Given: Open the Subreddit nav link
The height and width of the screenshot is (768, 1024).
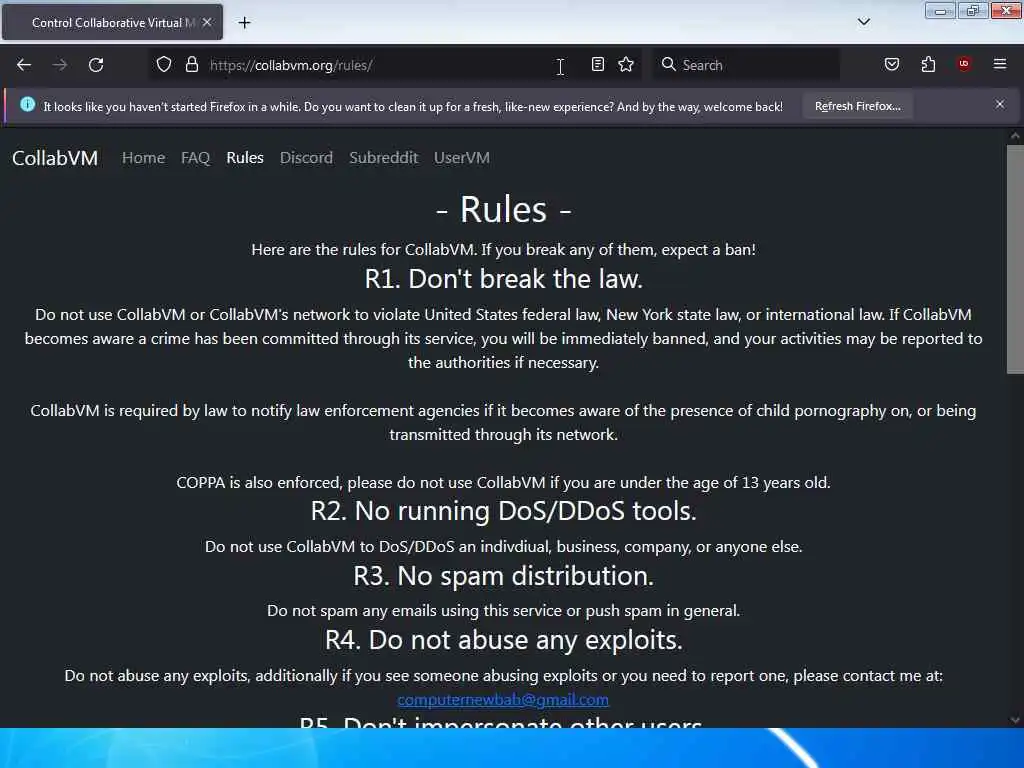Looking at the screenshot, I should coord(383,158).
